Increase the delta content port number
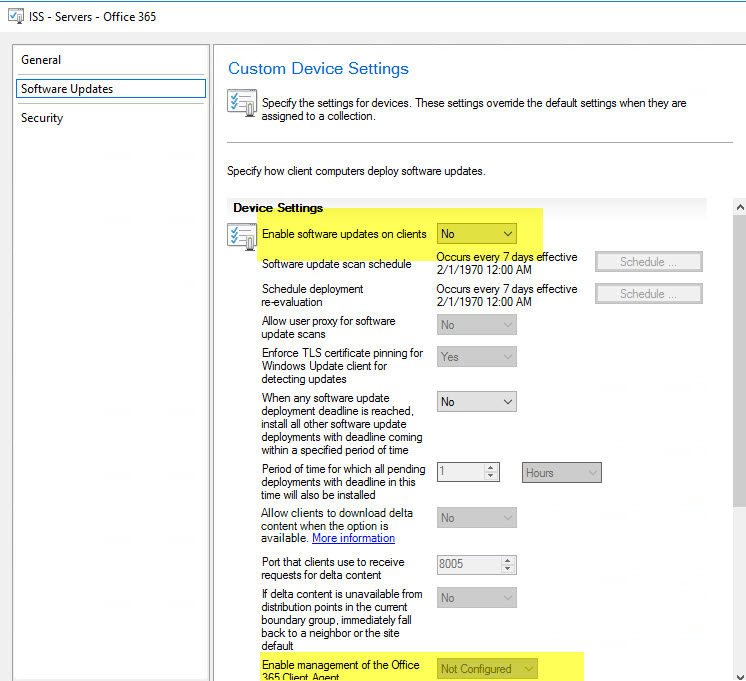746x681 pixels. coord(508,561)
